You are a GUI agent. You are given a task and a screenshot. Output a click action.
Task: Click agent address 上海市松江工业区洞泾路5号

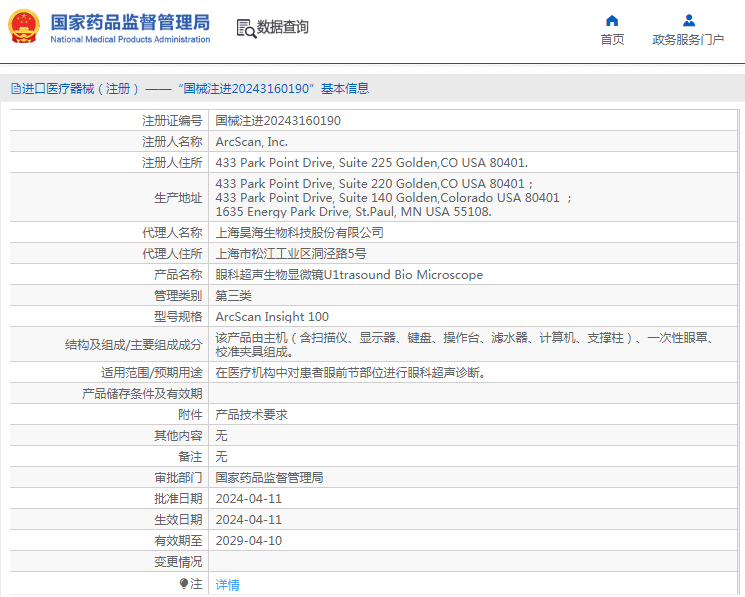[291, 254]
